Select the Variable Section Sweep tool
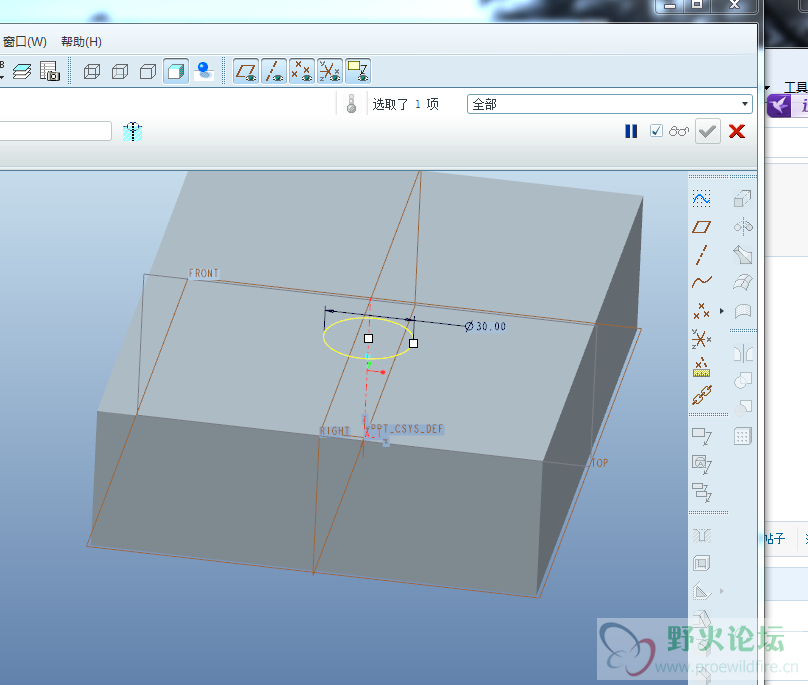The height and width of the screenshot is (685, 808). pos(743,255)
